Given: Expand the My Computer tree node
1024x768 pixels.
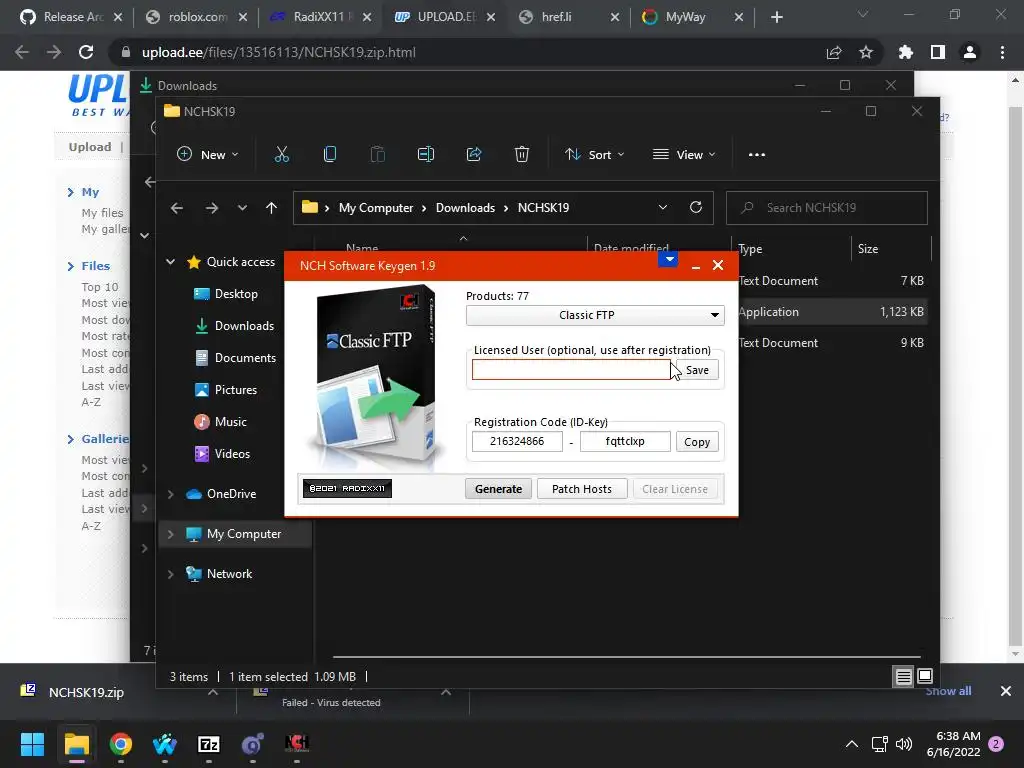Looking at the screenshot, I should click(x=170, y=534).
